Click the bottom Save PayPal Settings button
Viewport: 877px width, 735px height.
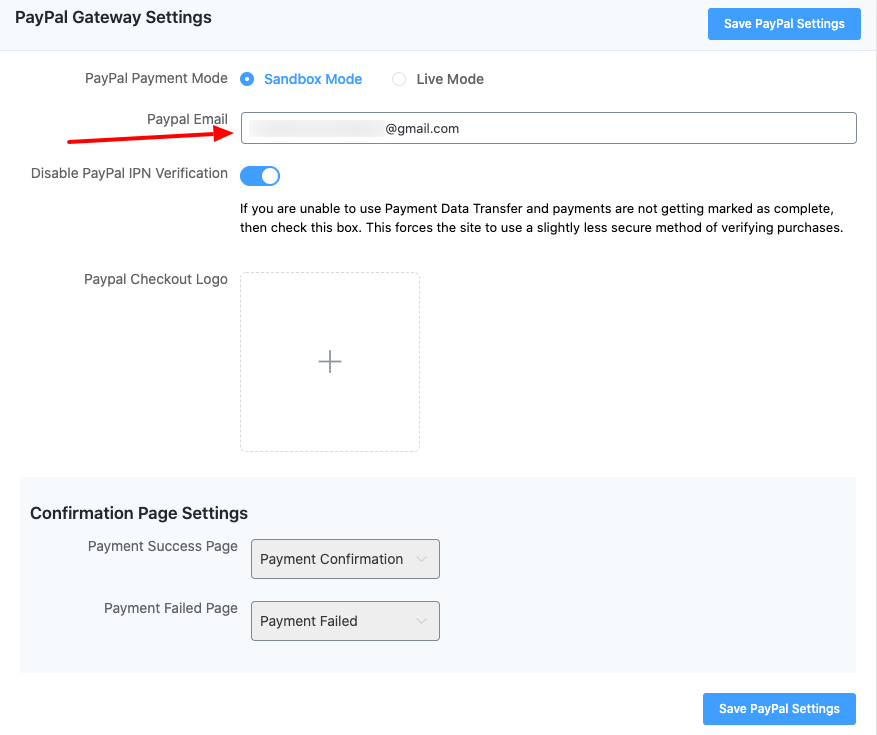click(779, 709)
